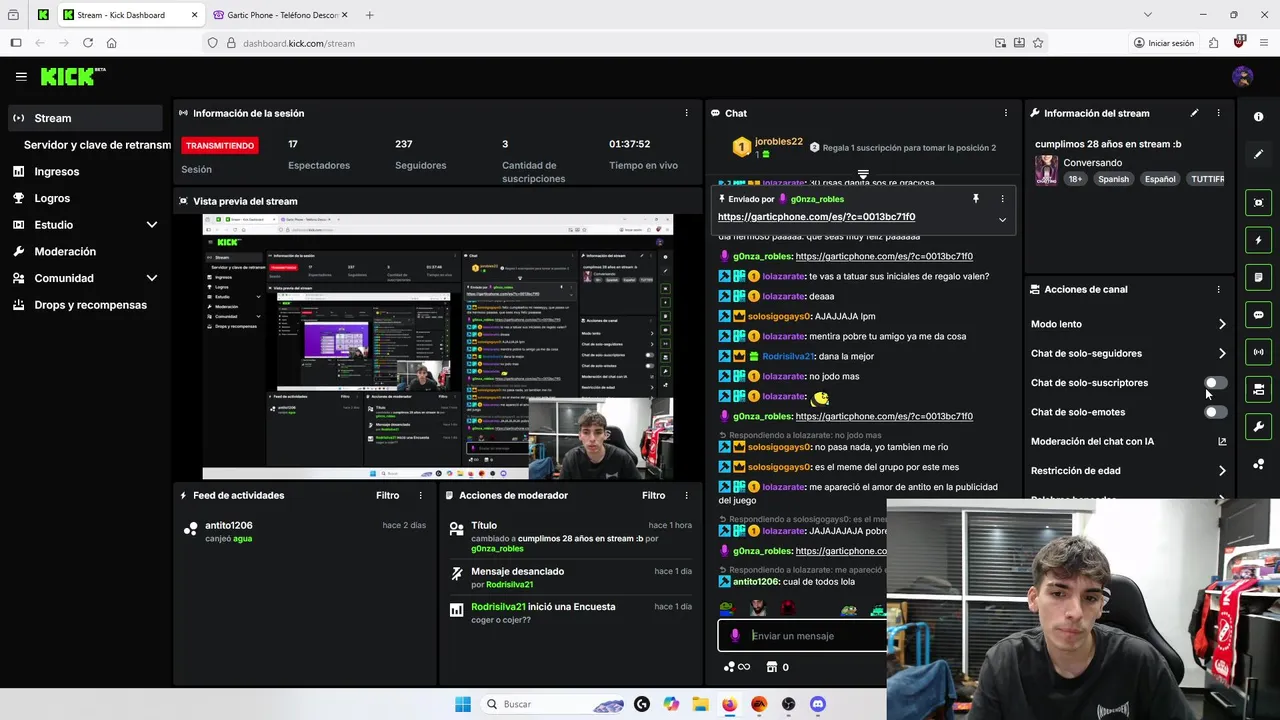This screenshot has width=1280, height=720.
Task: Toggle the chat bubble widget icon in sidebar
Action: (1258, 315)
